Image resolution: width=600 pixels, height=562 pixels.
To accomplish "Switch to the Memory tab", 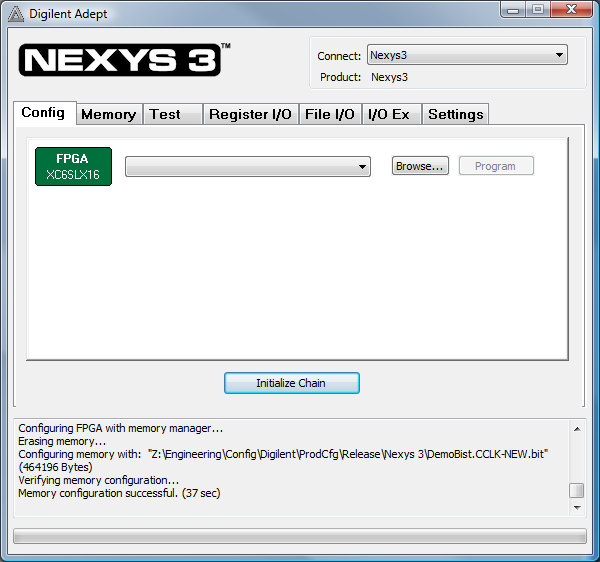I will tap(109, 114).
